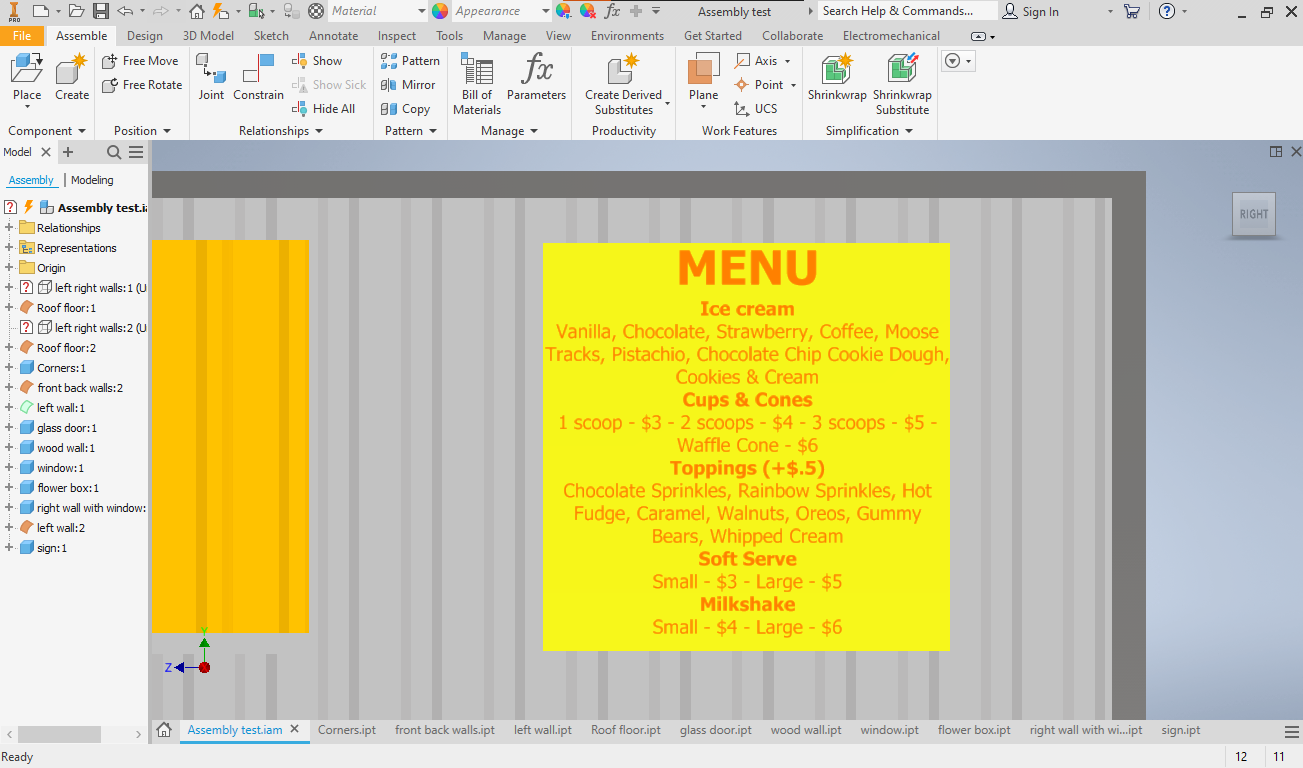1303x768 pixels.
Task: Save the assembly with the floppy disk icon
Action: (101, 11)
